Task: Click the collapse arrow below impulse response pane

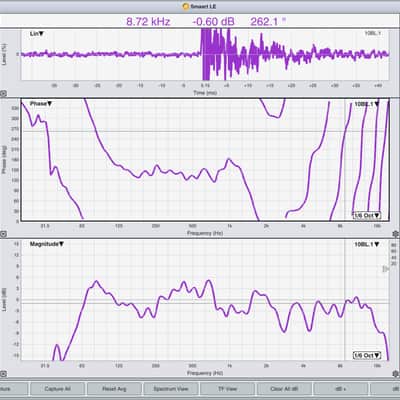Action: (x=3, y=94)
